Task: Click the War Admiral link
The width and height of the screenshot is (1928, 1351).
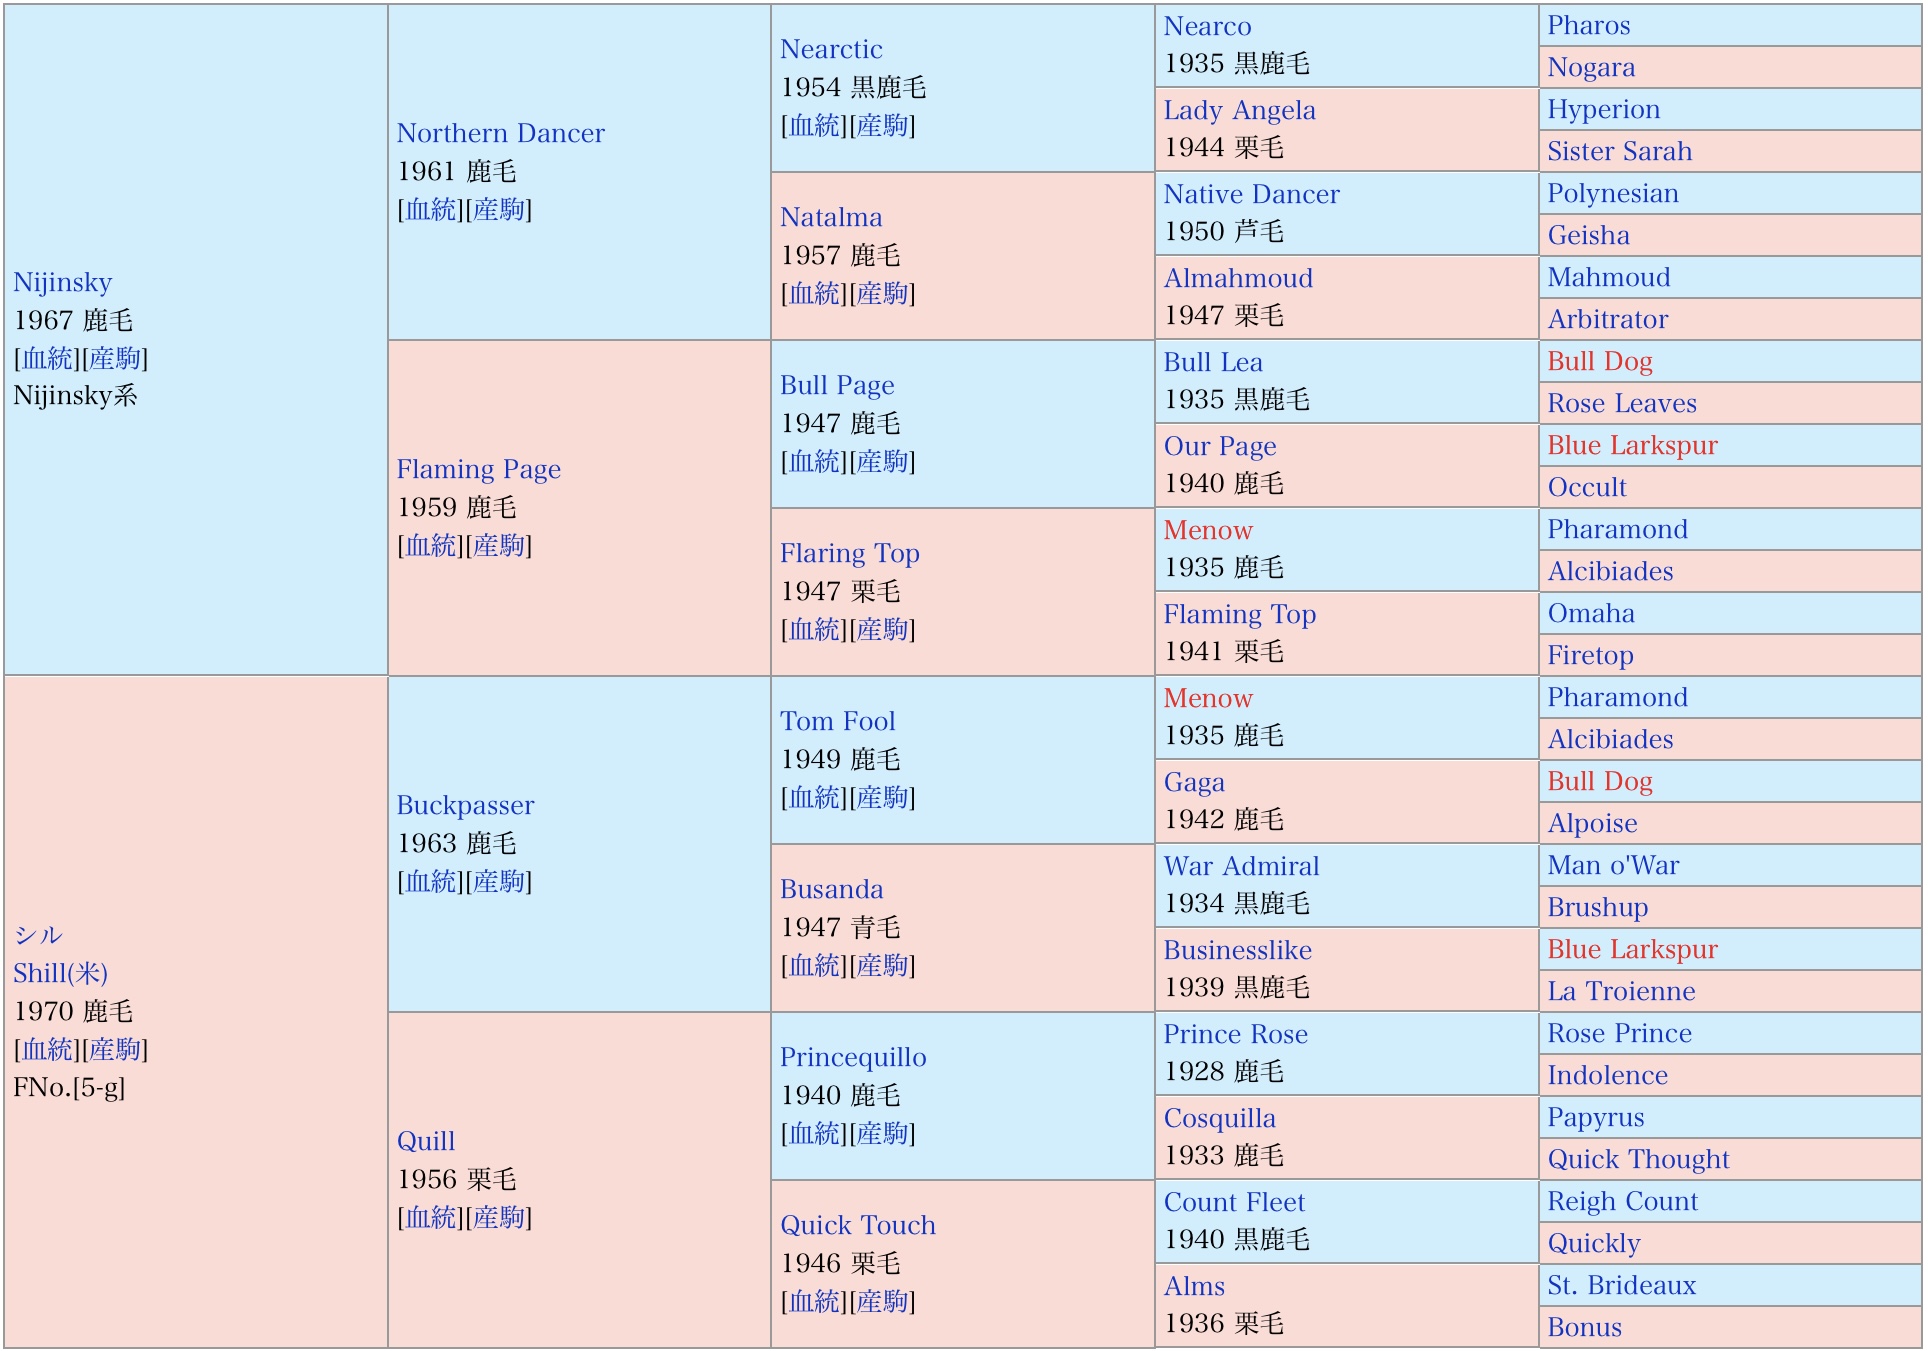Action: (x=1241, y=867)
